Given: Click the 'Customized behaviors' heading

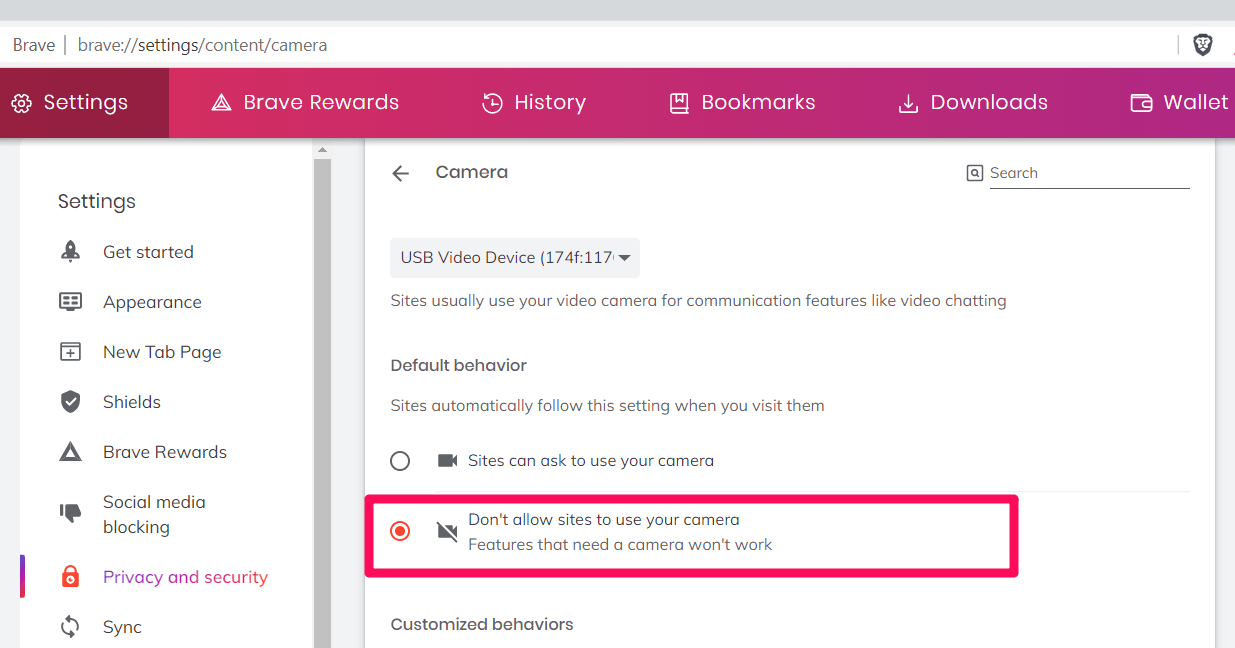Looking at the screenshot, I should [482, 624].
